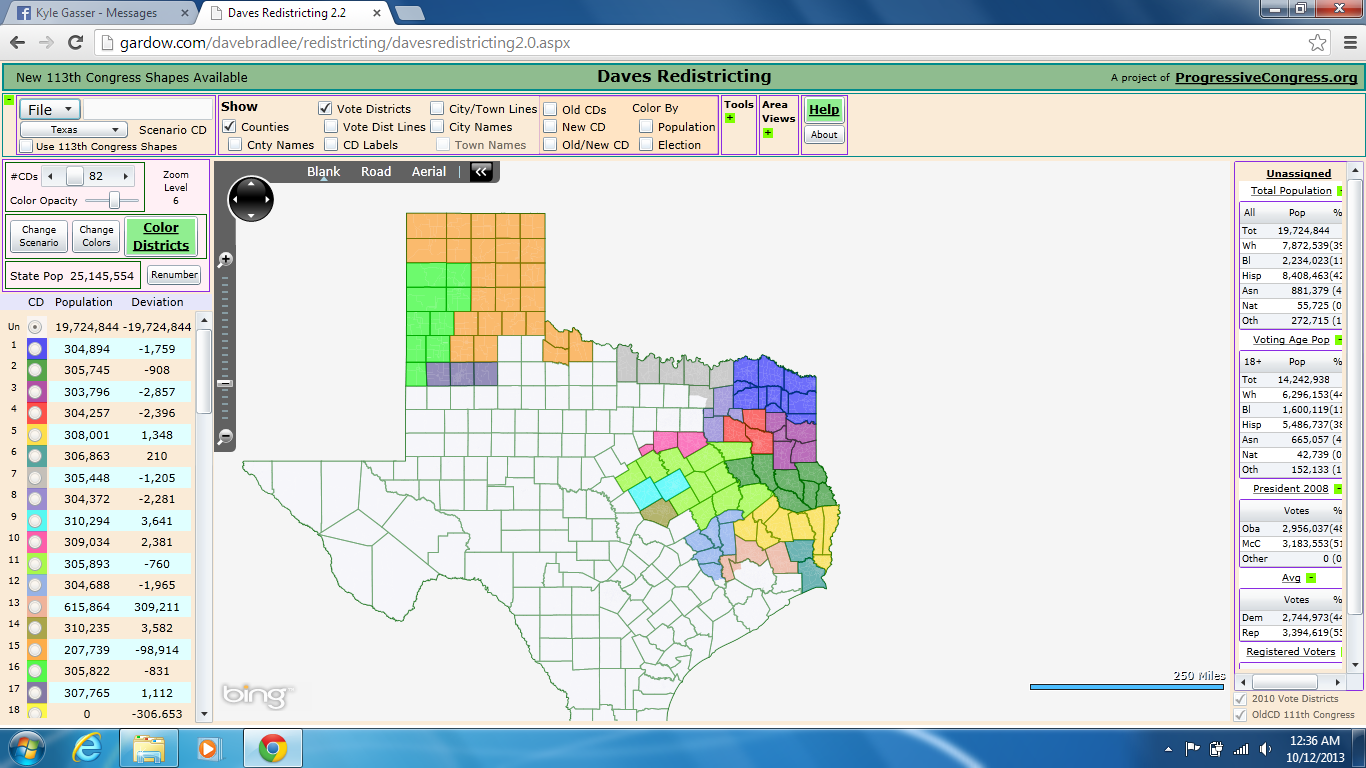Collapse the Avg section
This screenshot has height=768, width=1366.
point(1310,578)
